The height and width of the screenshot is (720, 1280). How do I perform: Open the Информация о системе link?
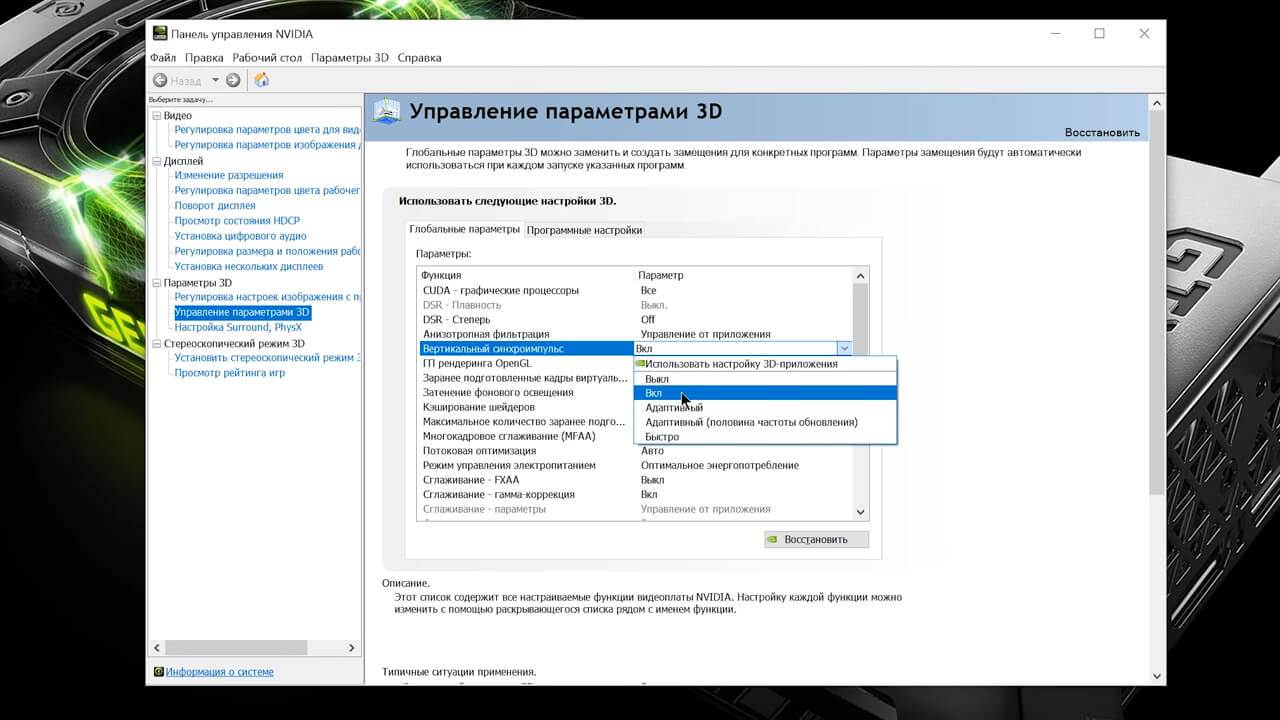click(219, 672)
